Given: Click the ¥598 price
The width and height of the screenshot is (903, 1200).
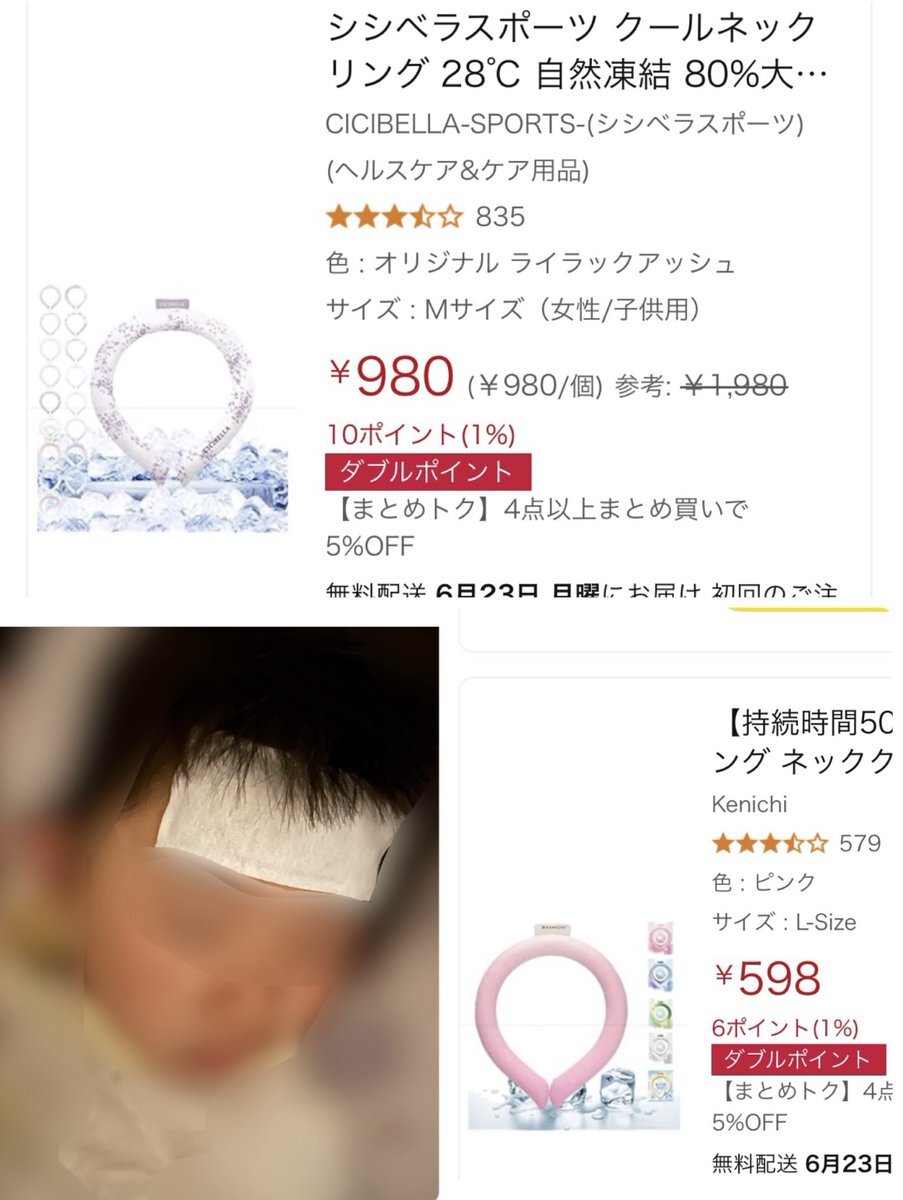Looking at the screenshot, I should tap(767, 978).
